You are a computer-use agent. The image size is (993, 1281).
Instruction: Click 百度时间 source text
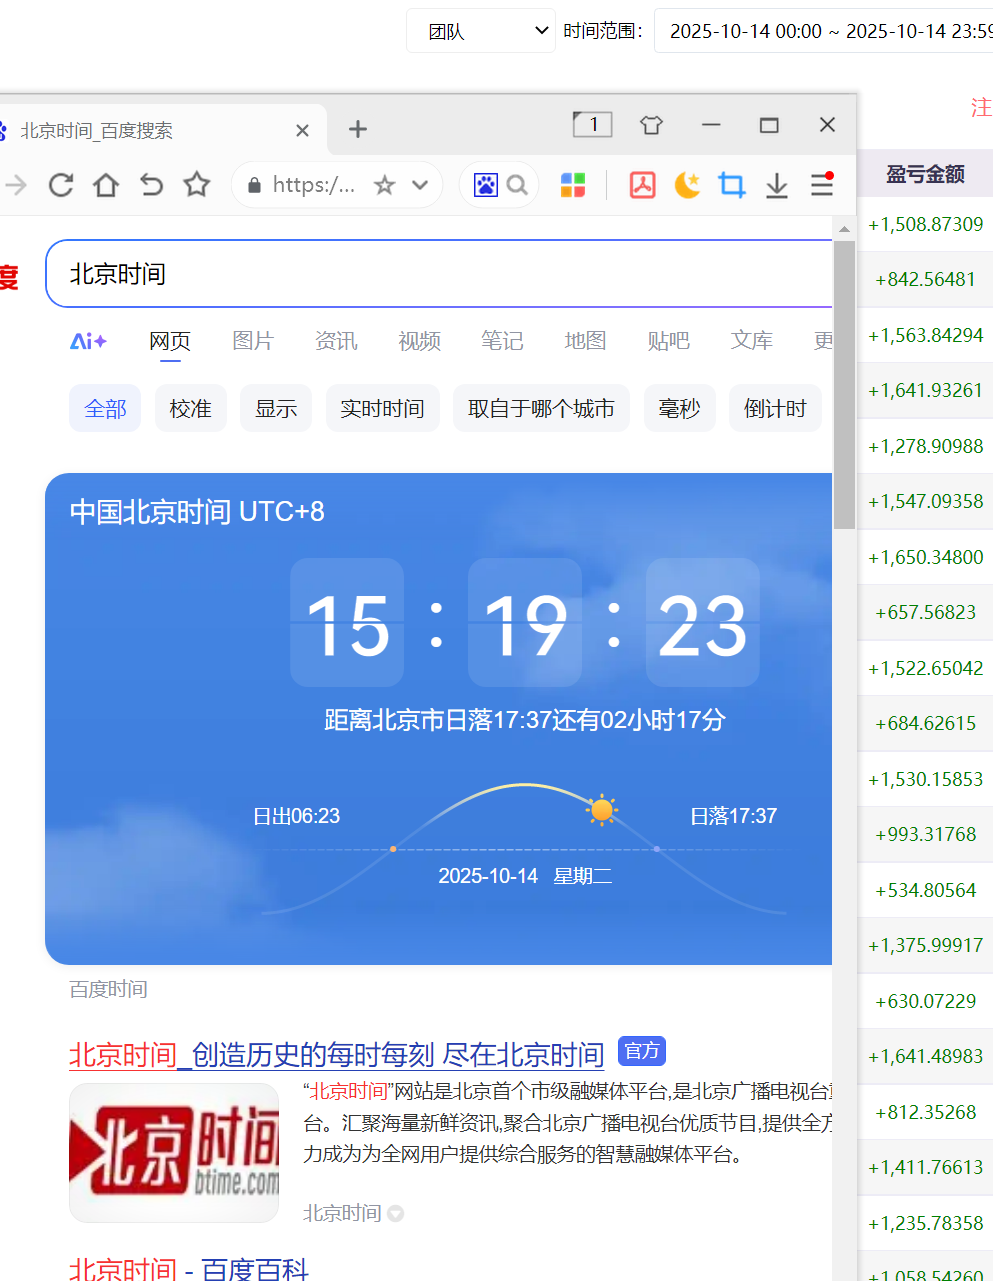108,989
